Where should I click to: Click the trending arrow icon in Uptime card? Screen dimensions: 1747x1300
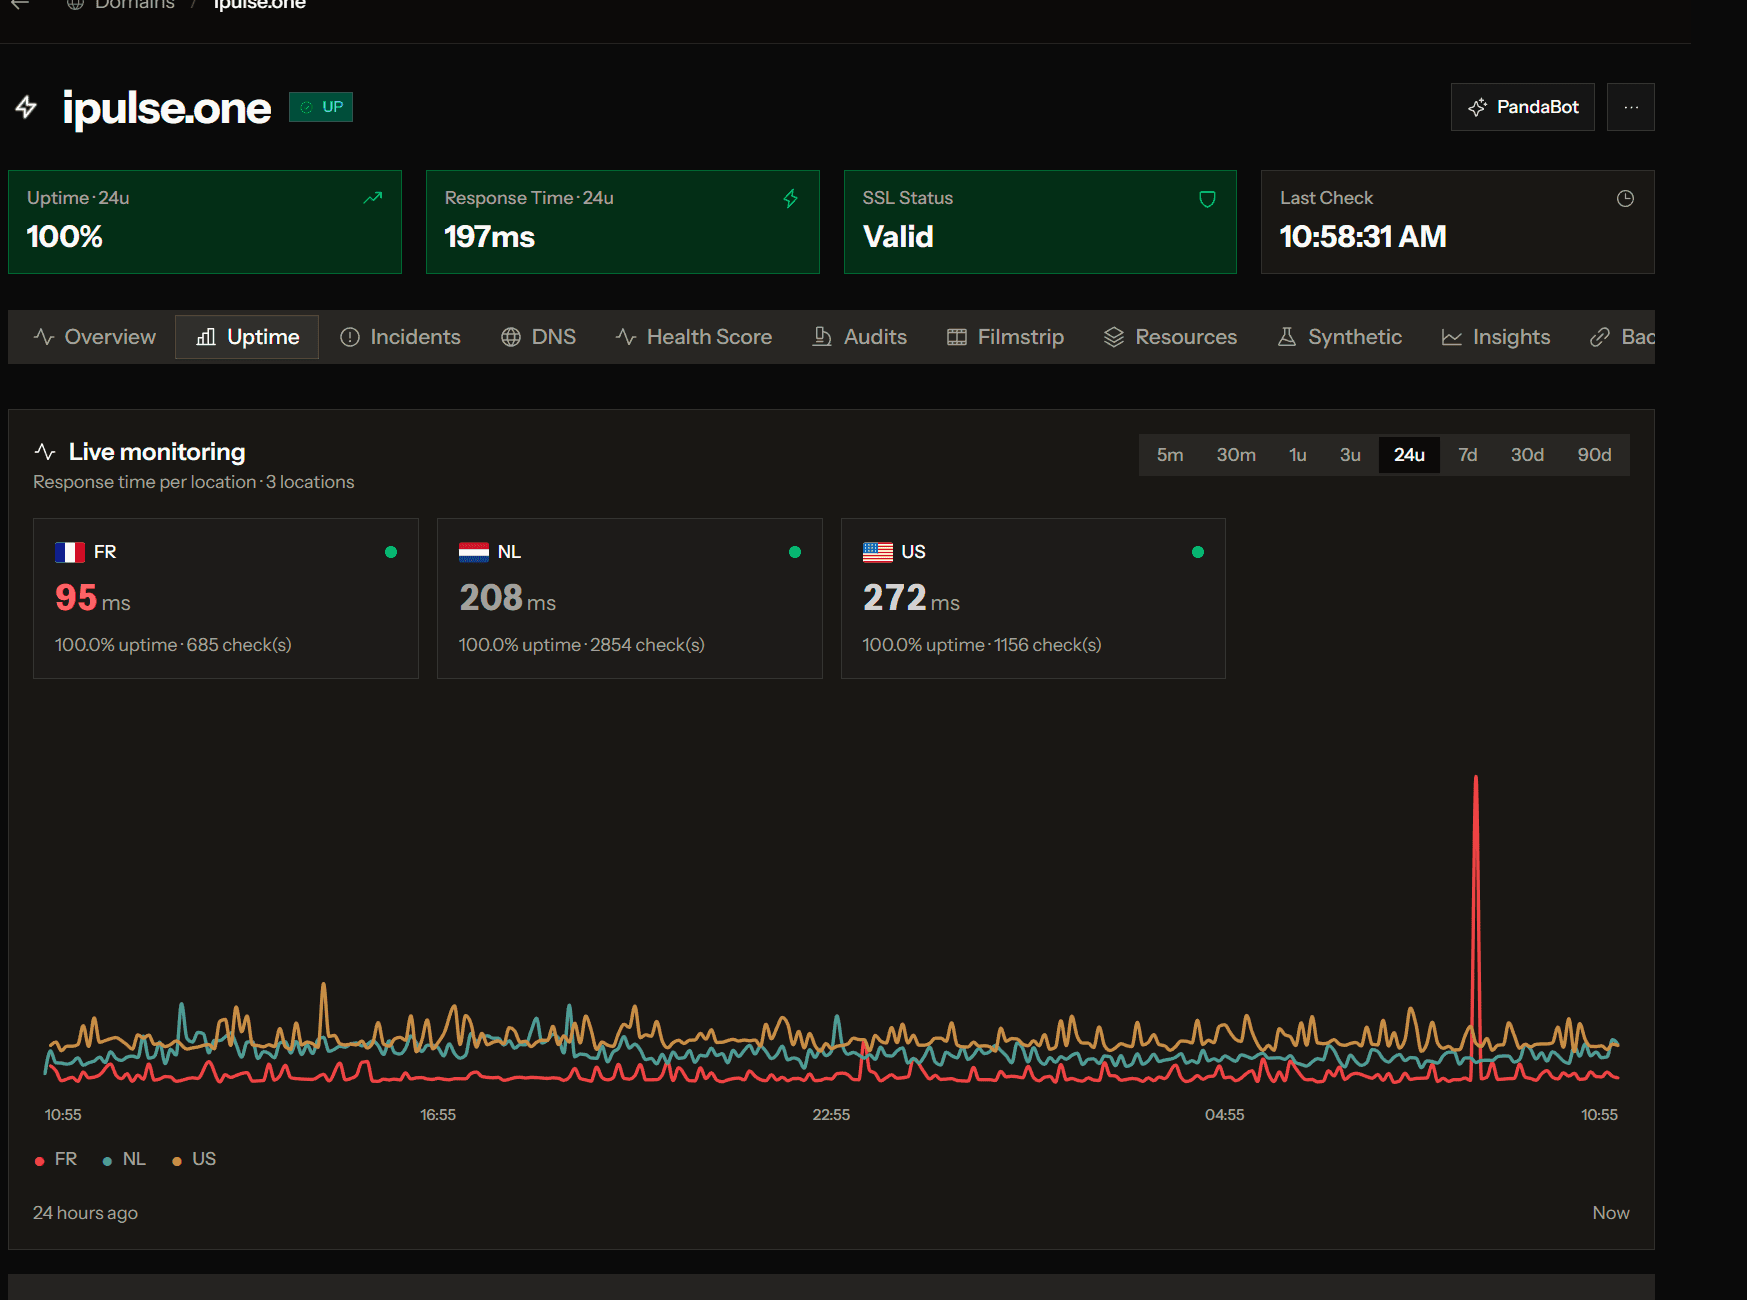(373, 198)
